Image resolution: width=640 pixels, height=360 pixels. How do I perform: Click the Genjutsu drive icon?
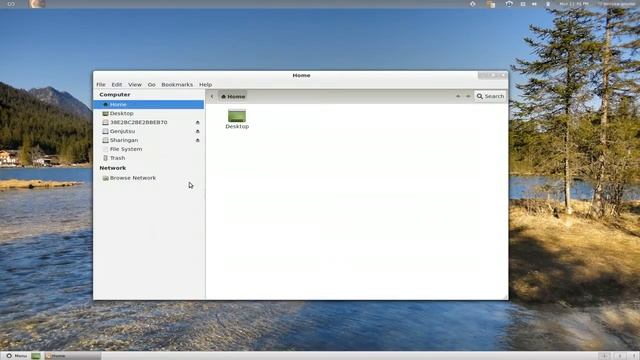105,131
